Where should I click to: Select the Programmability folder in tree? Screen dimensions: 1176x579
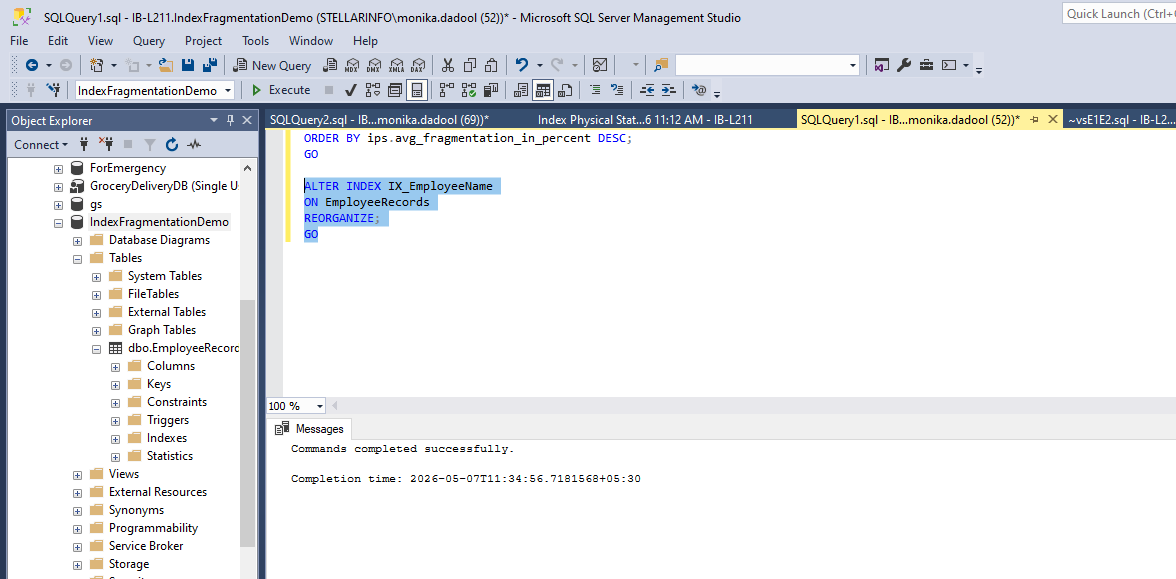(x=153, y=528)
